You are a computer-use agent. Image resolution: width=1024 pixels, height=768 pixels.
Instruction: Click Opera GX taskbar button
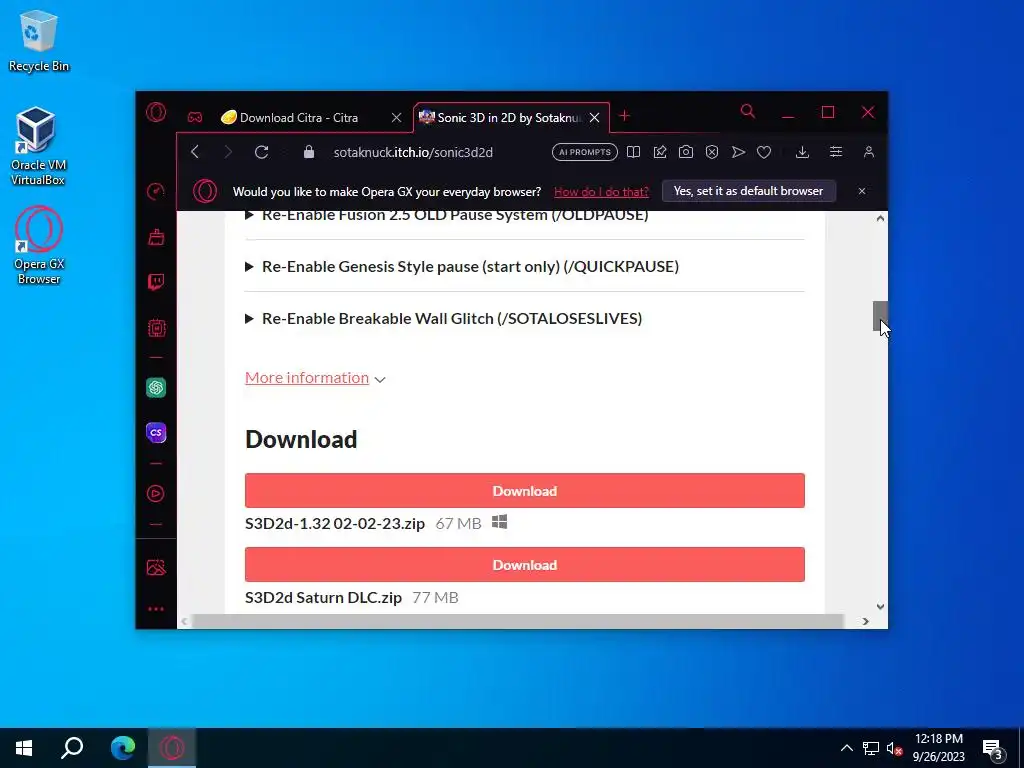pos(172,748)
